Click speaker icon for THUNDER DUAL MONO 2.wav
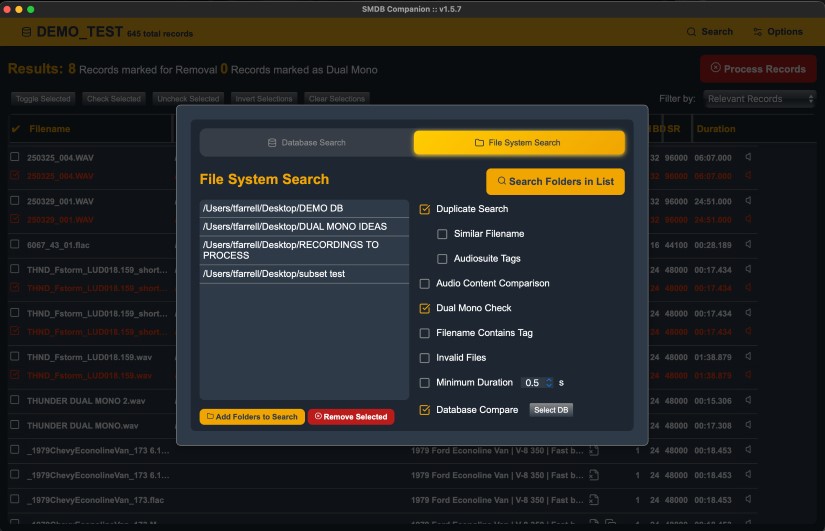The width and height of the screenshot is (825, 531). tap(748, 400)
